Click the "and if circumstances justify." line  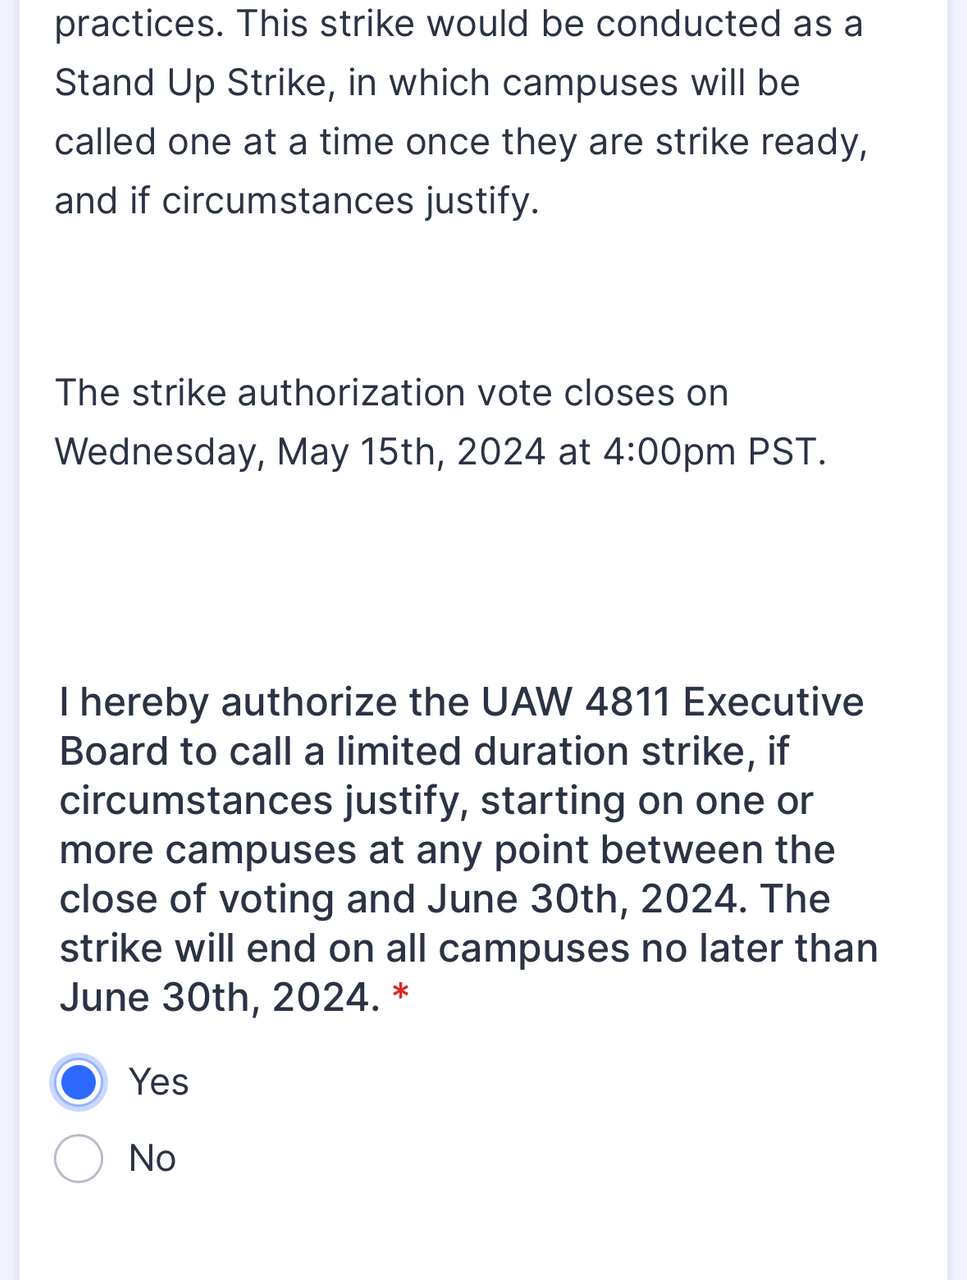(x=297, y=201)
